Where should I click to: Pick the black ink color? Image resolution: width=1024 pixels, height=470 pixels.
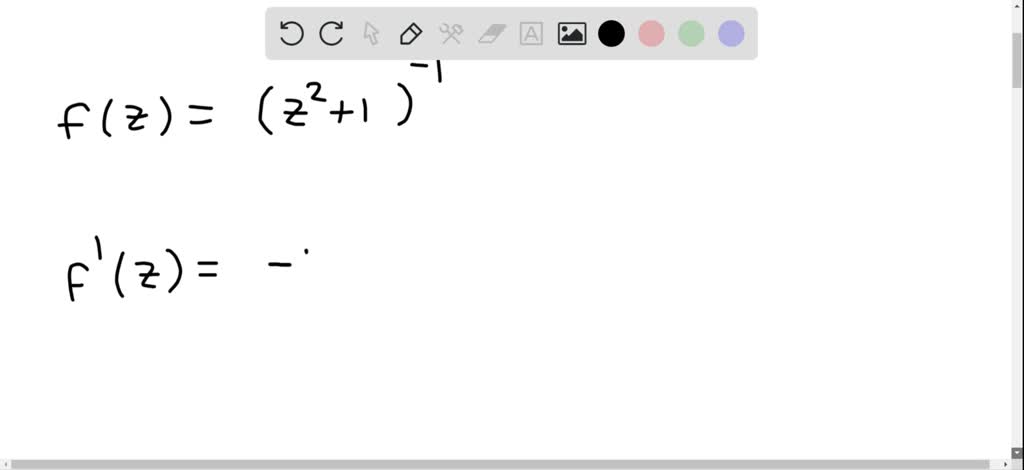611,33
